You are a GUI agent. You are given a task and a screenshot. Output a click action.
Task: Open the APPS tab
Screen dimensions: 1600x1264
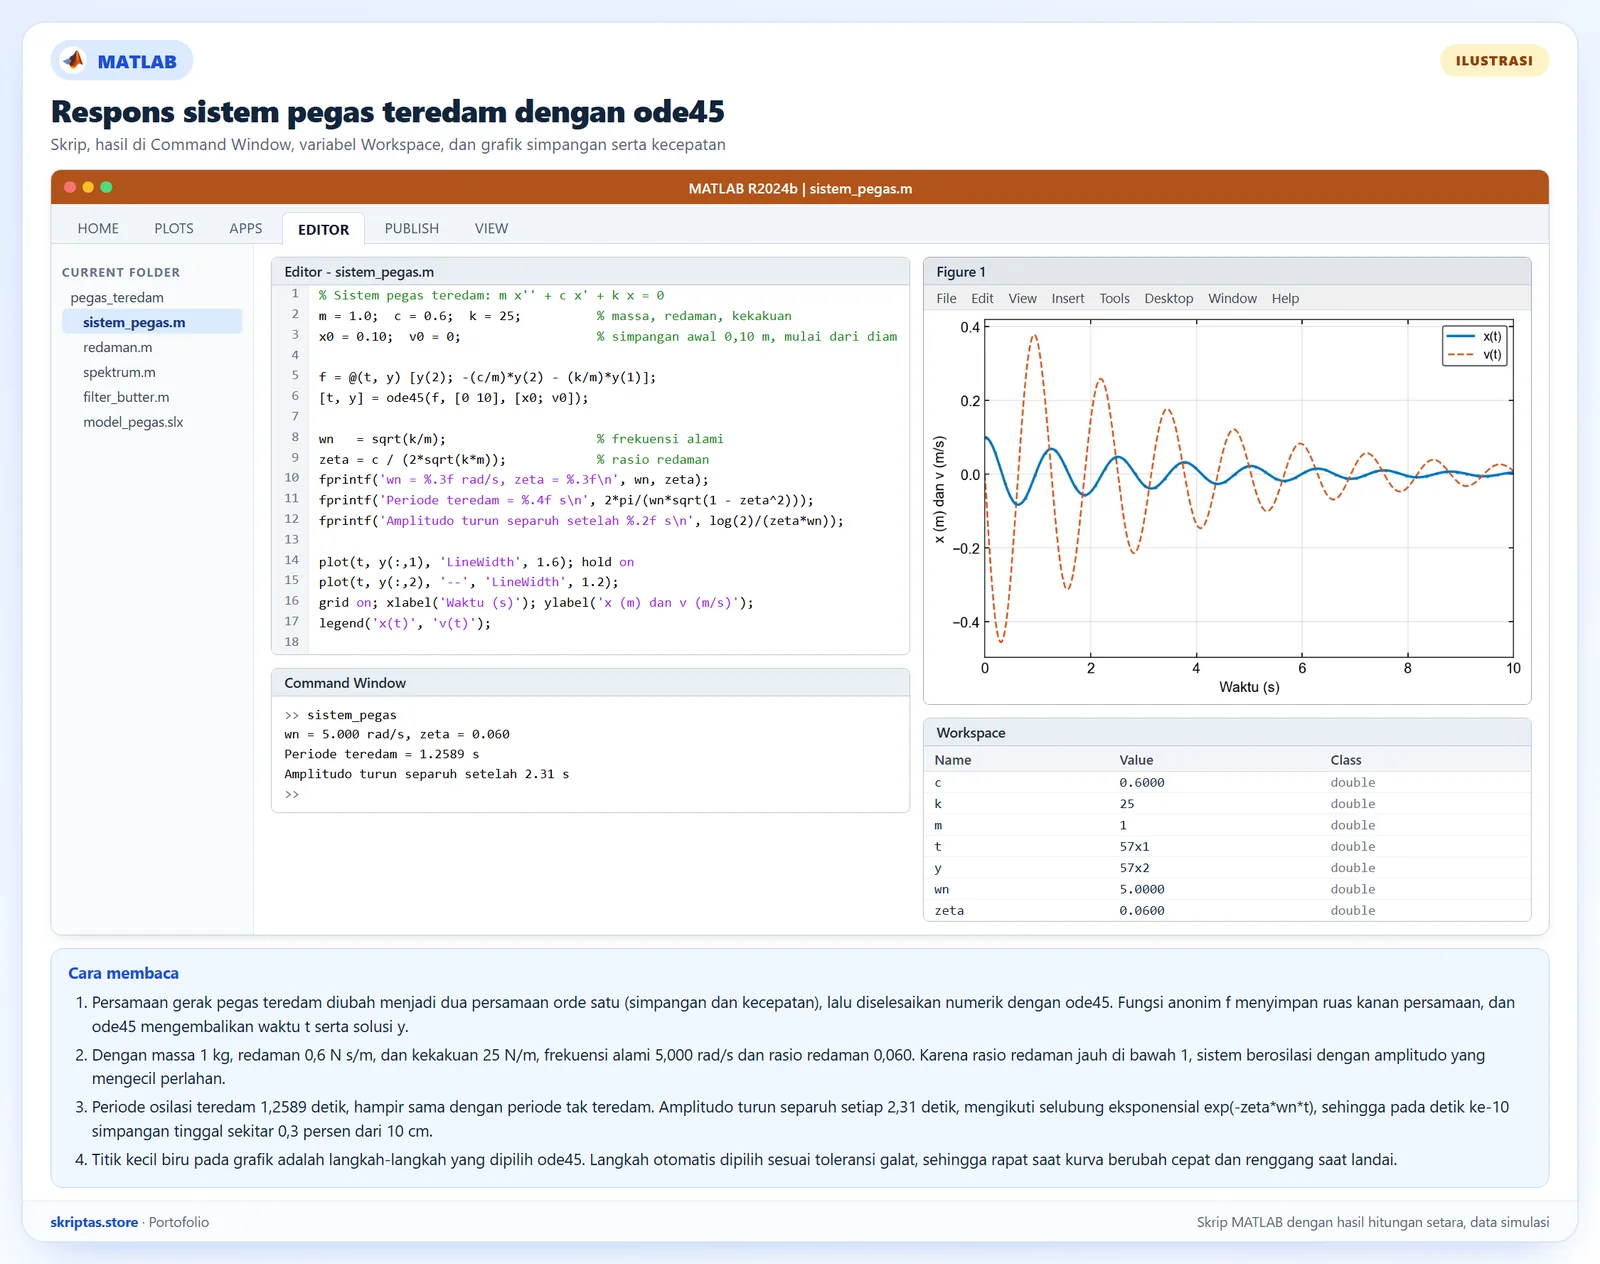[246, 229]
